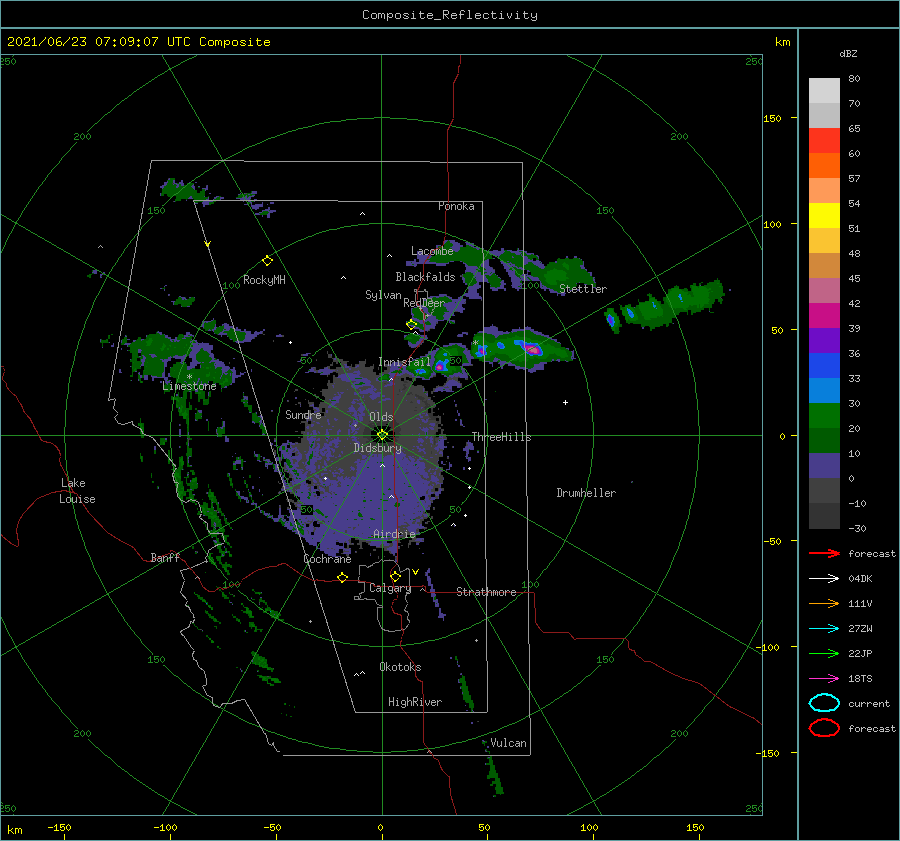Viewport: 900px width, 841px height.
Task: Click the cyan 27ZW arrow legend icon
Action: [824, 629]
